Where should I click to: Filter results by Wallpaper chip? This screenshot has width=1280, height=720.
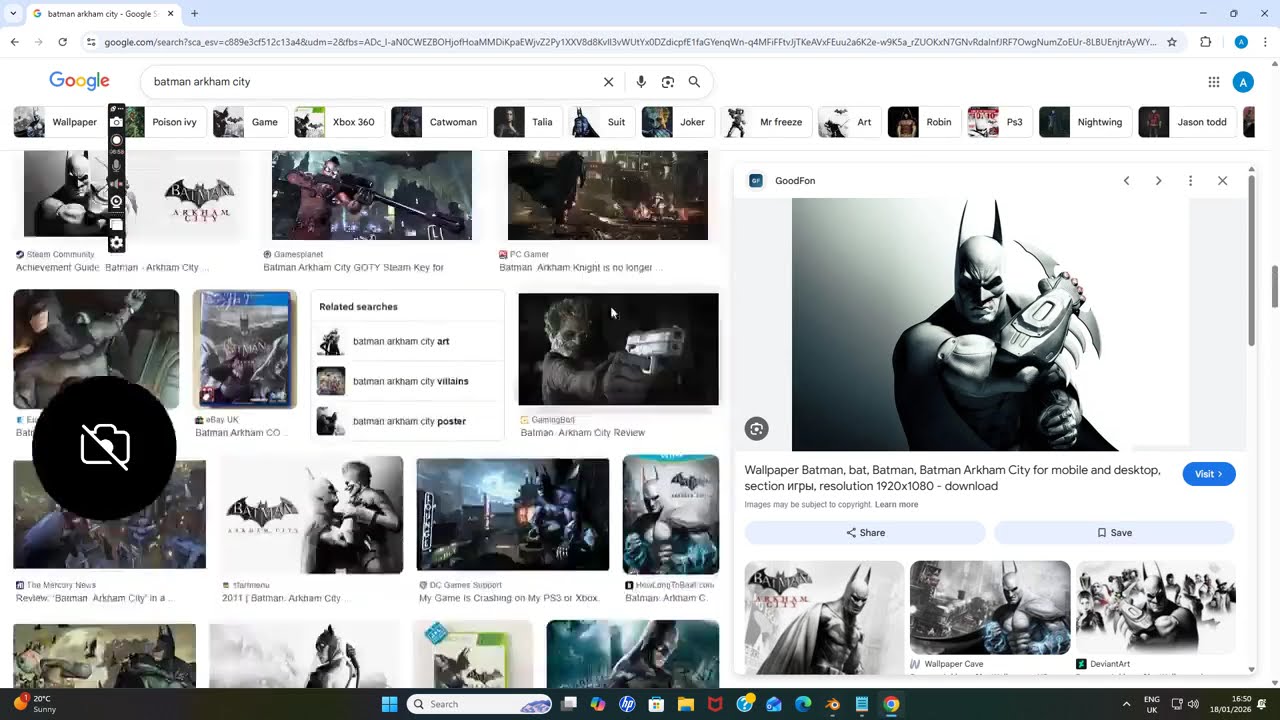[60, 122]
